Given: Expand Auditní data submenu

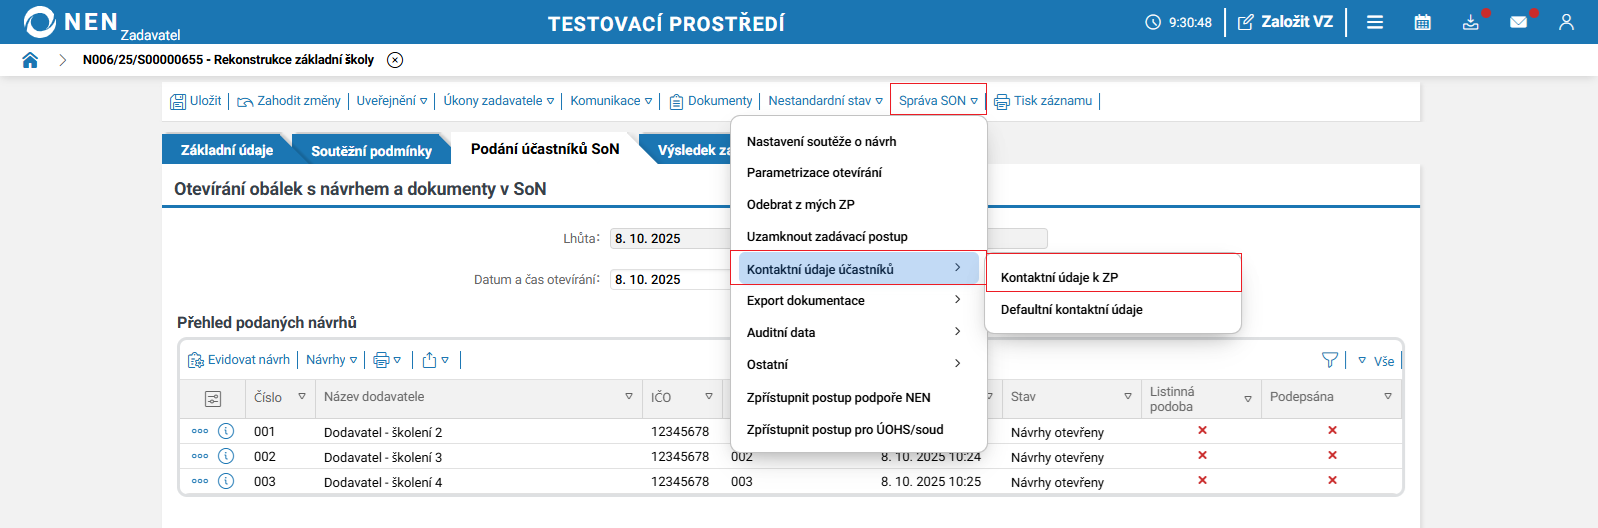Looking at the screenshot, I should point(859,332).
